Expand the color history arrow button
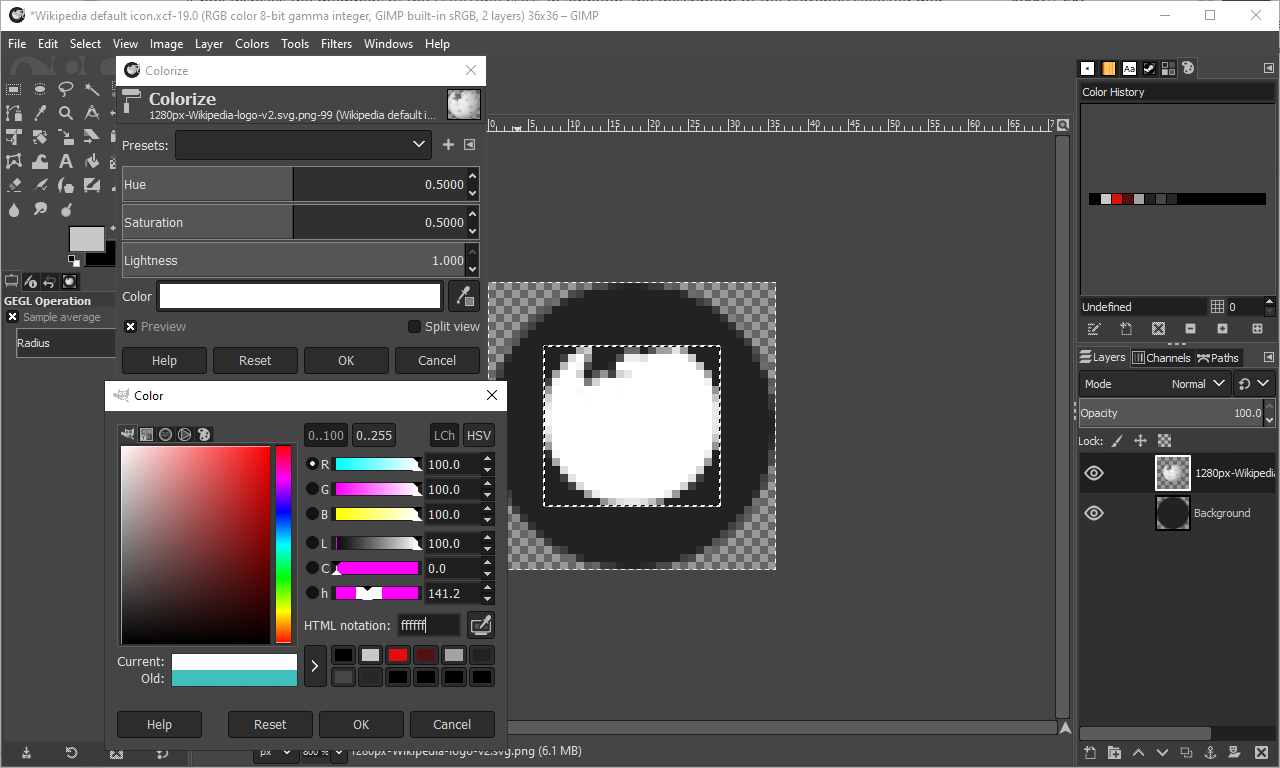1280x768 pixels. pyautogui.click(x=315, y=666)
